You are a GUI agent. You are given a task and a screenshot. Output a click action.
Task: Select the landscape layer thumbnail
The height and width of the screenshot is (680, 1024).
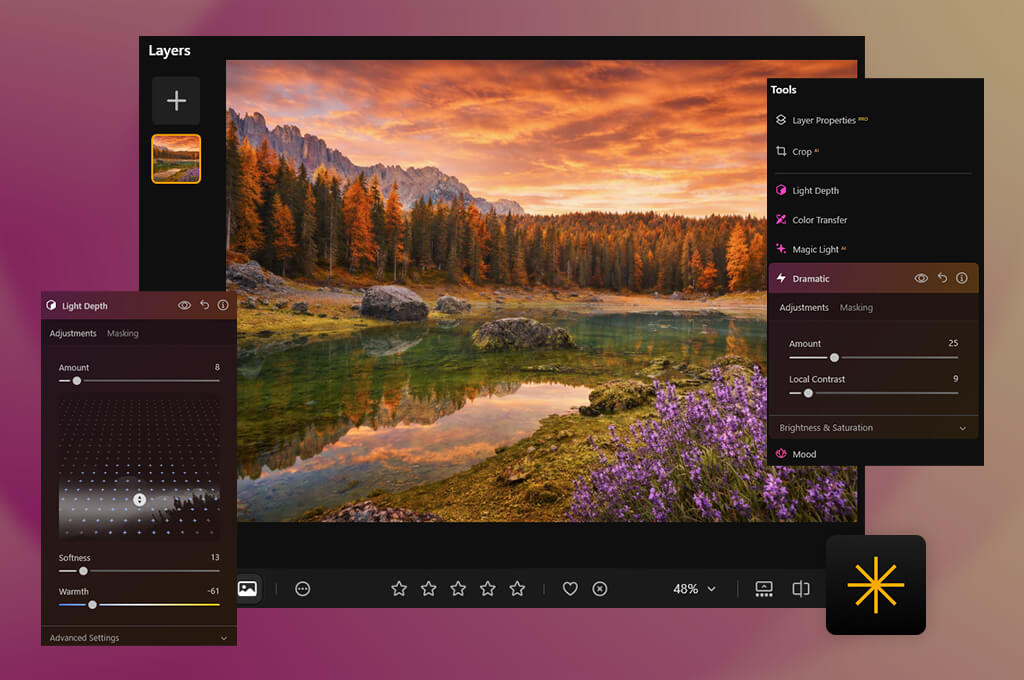pos(176,159)
